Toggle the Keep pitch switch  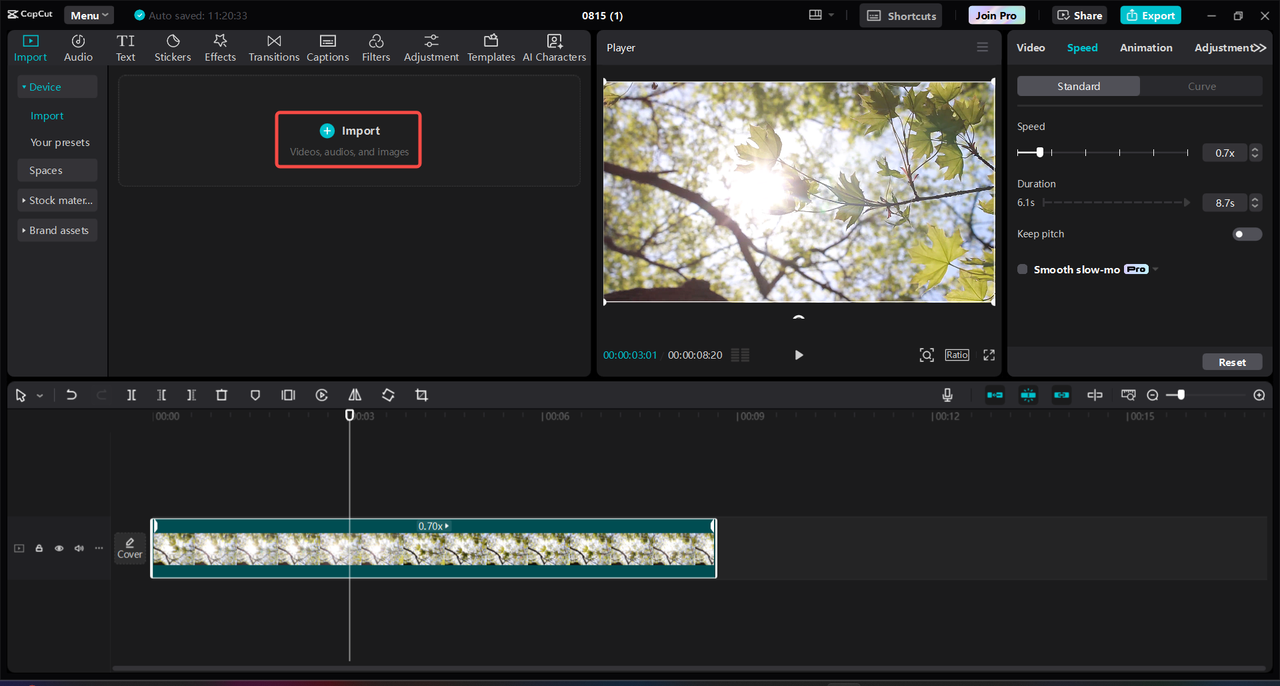[1247, 234]
